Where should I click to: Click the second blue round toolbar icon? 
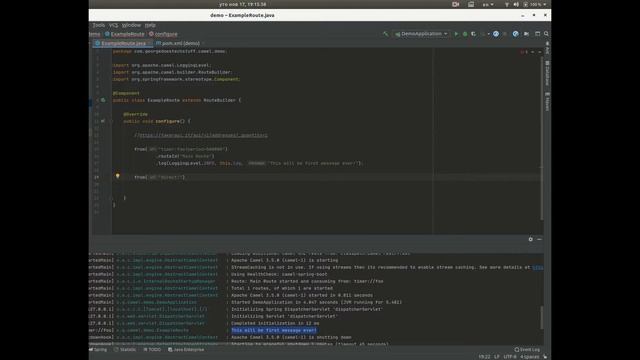516,34
